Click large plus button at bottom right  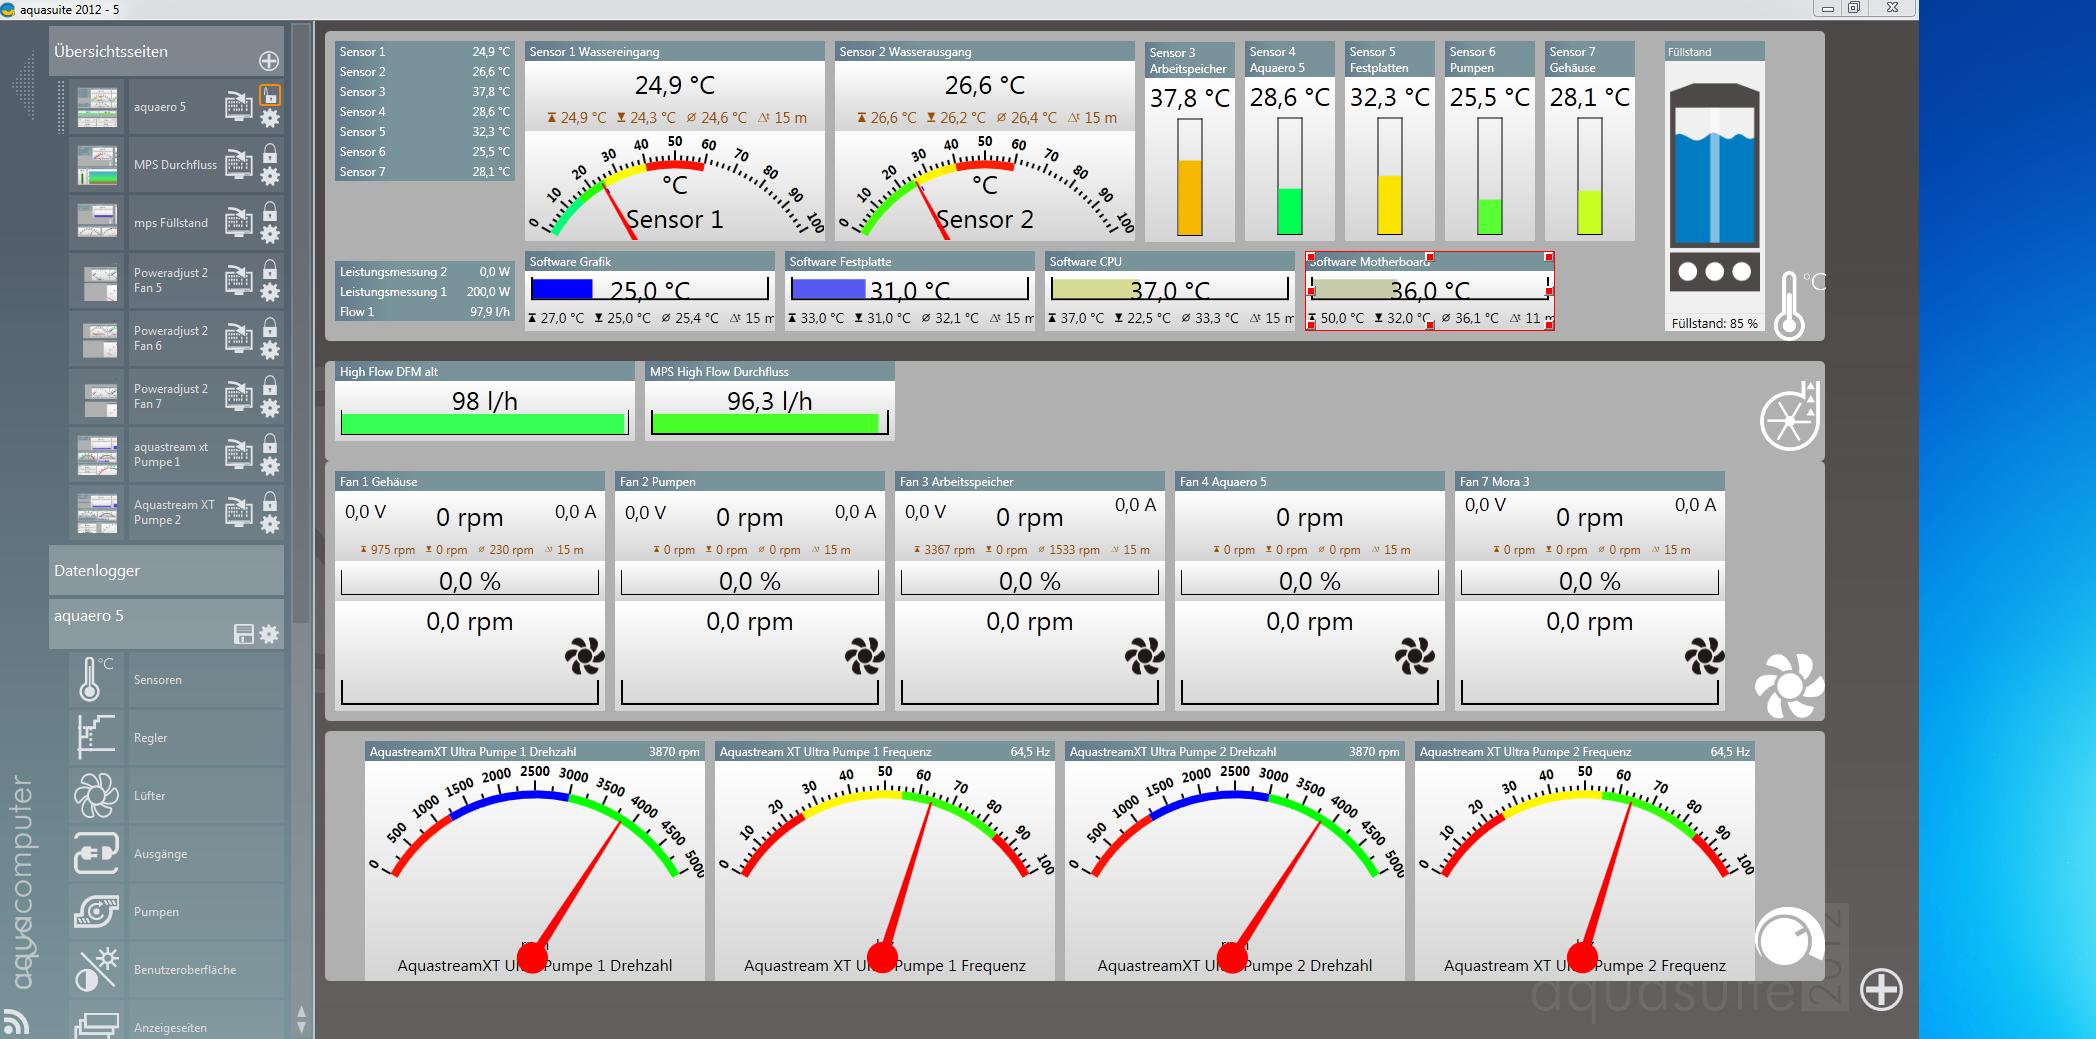click(1881, 990)
